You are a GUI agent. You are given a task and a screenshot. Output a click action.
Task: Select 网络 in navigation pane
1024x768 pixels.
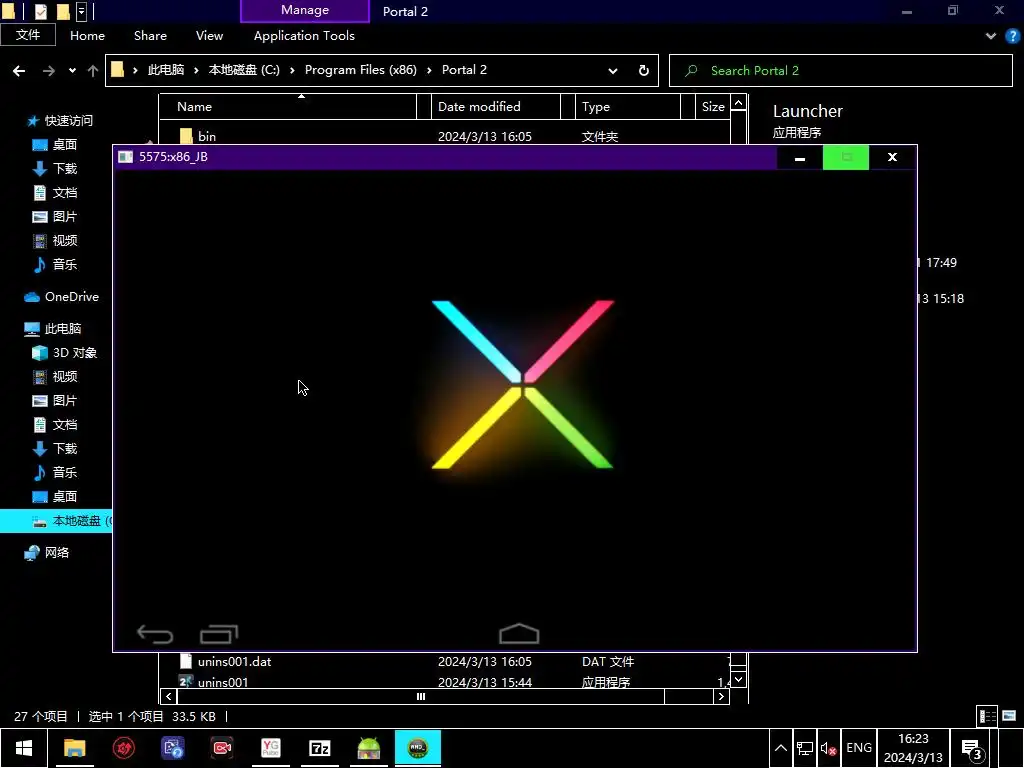pos(46,552)
